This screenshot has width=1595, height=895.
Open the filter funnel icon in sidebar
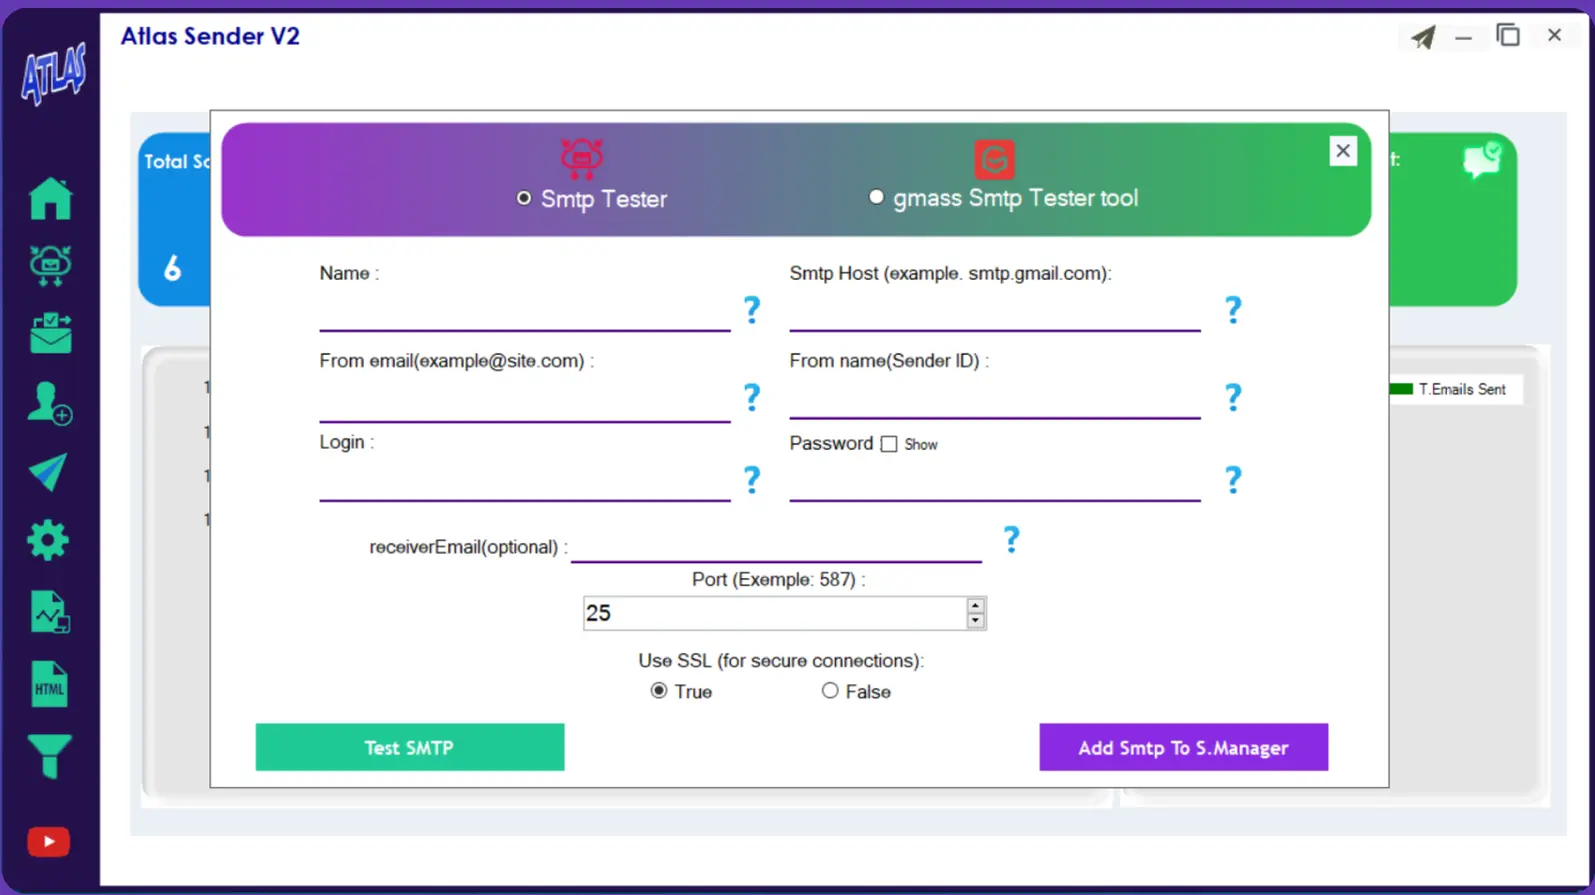(x=49, y=756)
